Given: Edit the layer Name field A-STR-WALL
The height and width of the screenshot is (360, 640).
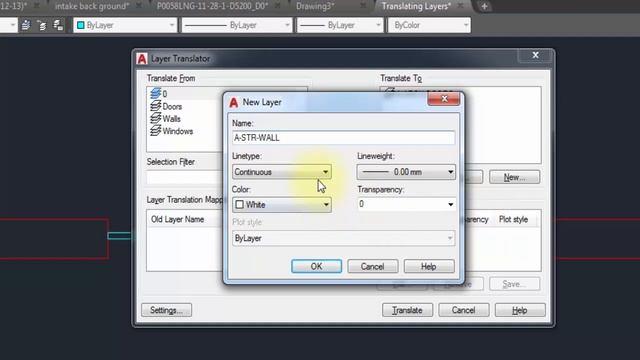Looking at the screenshot, I should [x=343, y=138].
